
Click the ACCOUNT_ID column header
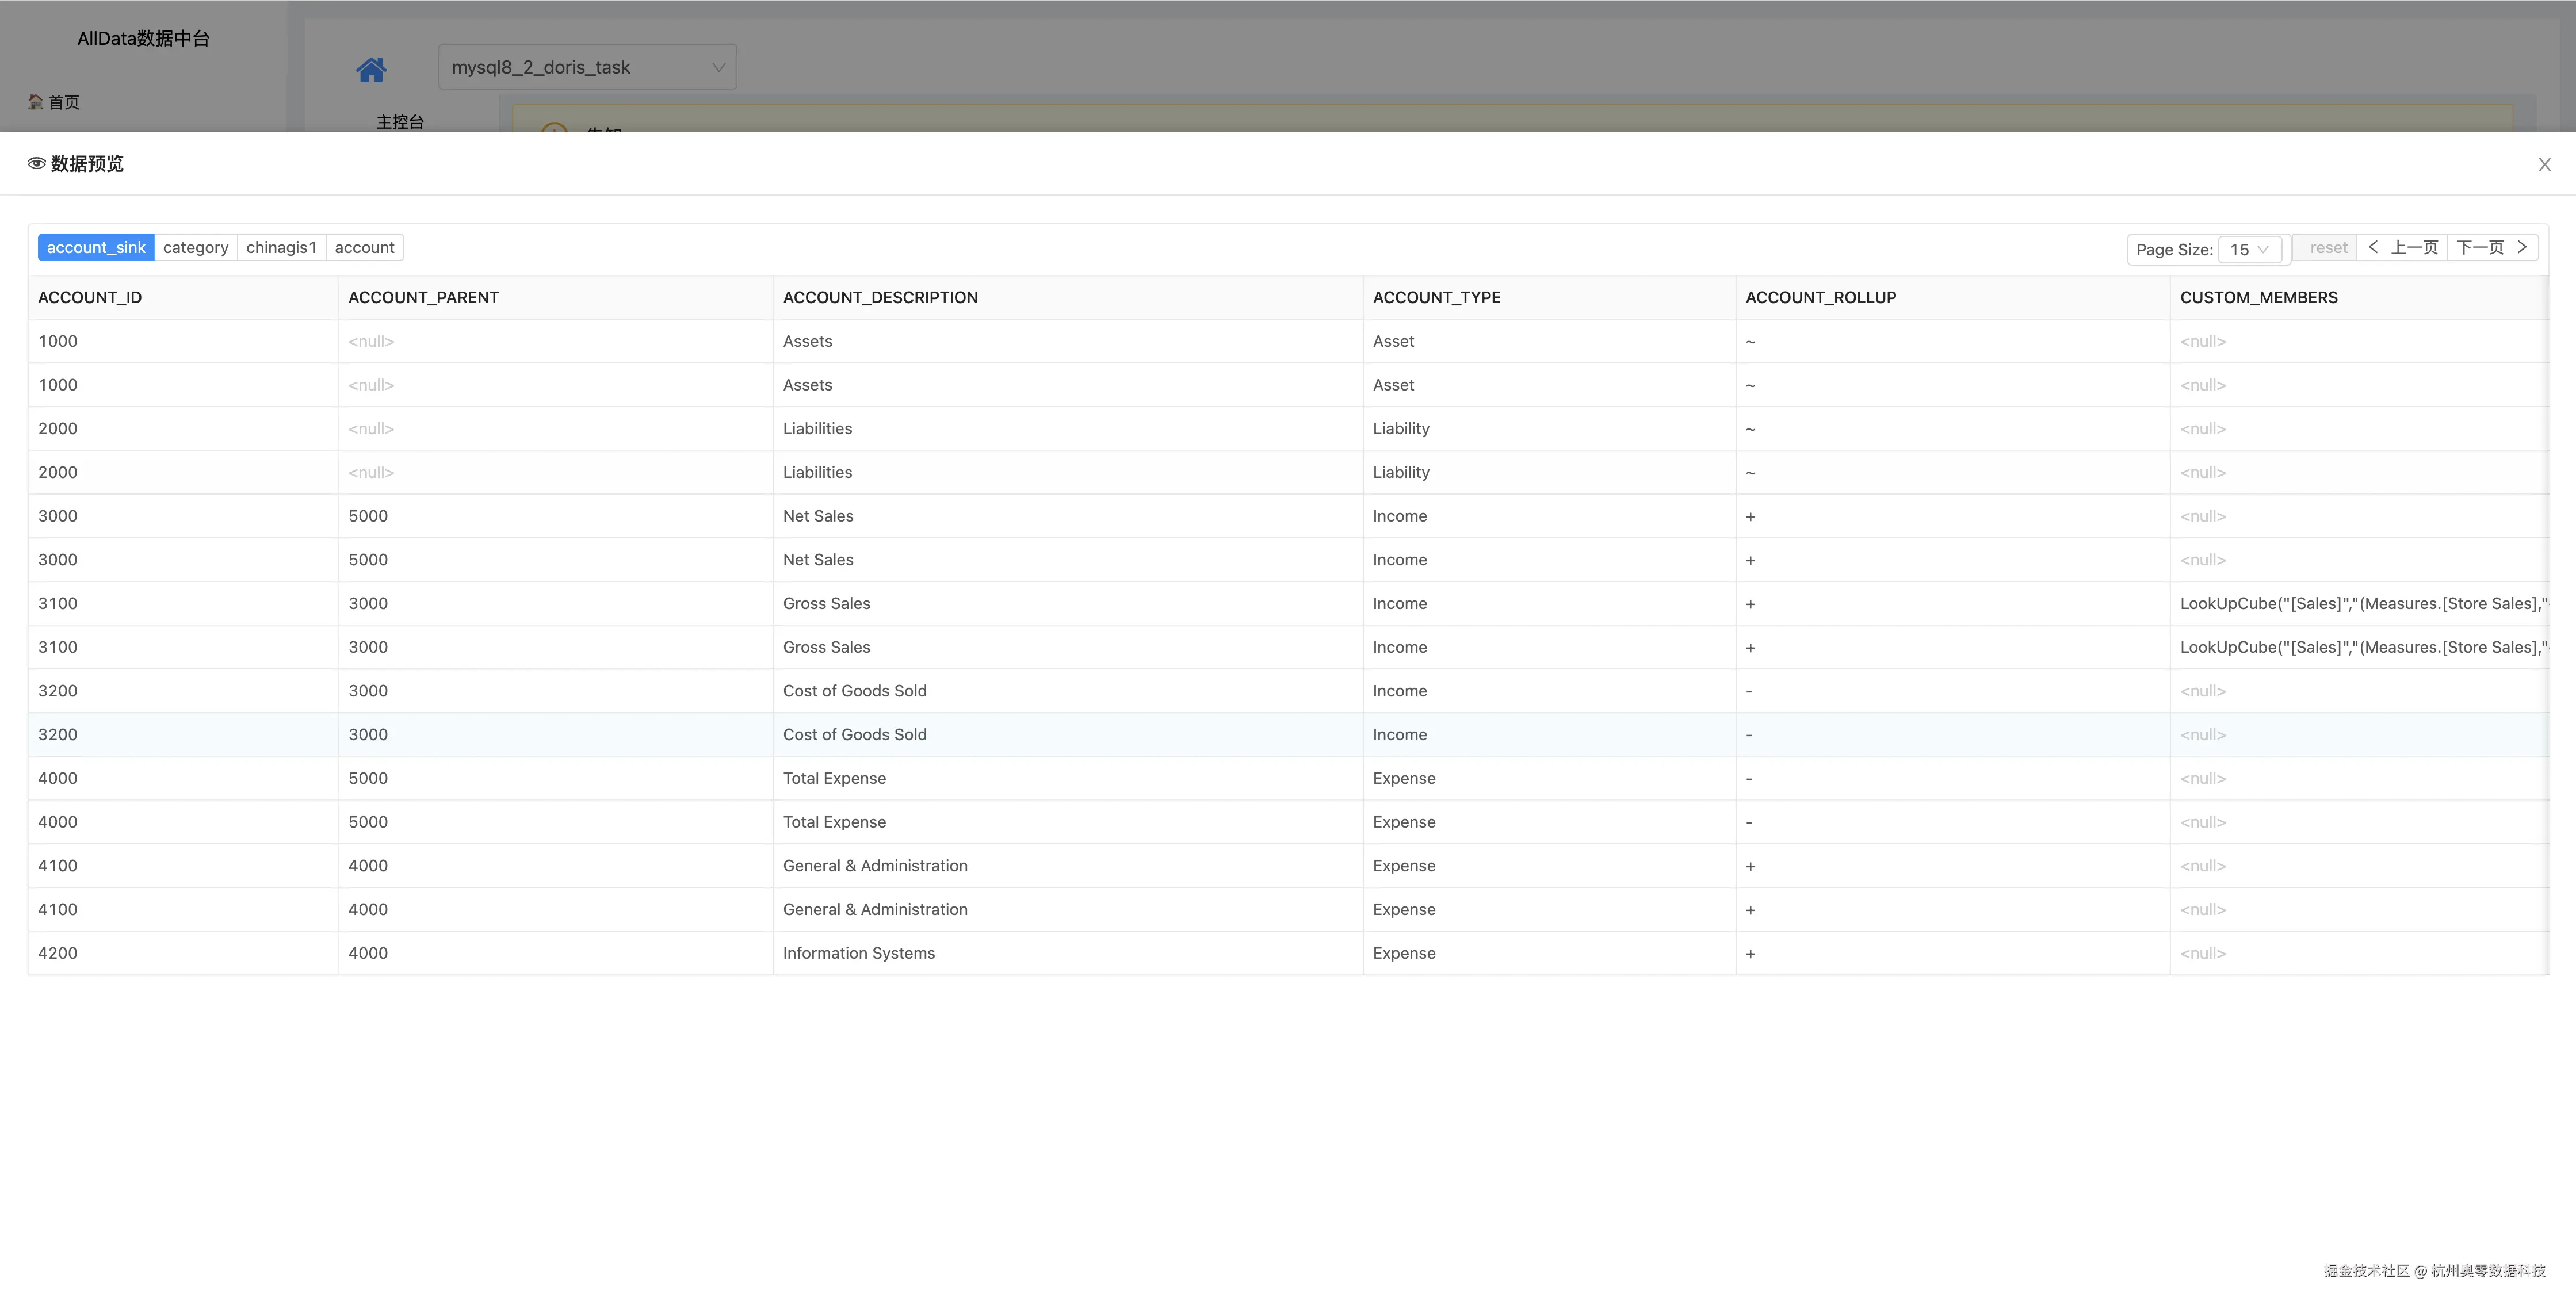coord(90,298)
